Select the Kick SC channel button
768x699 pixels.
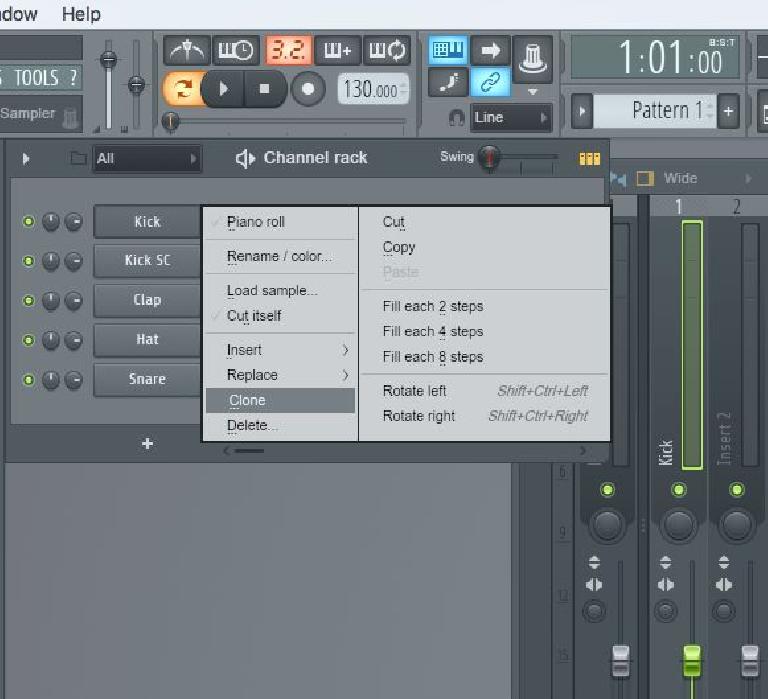(147, 261)
